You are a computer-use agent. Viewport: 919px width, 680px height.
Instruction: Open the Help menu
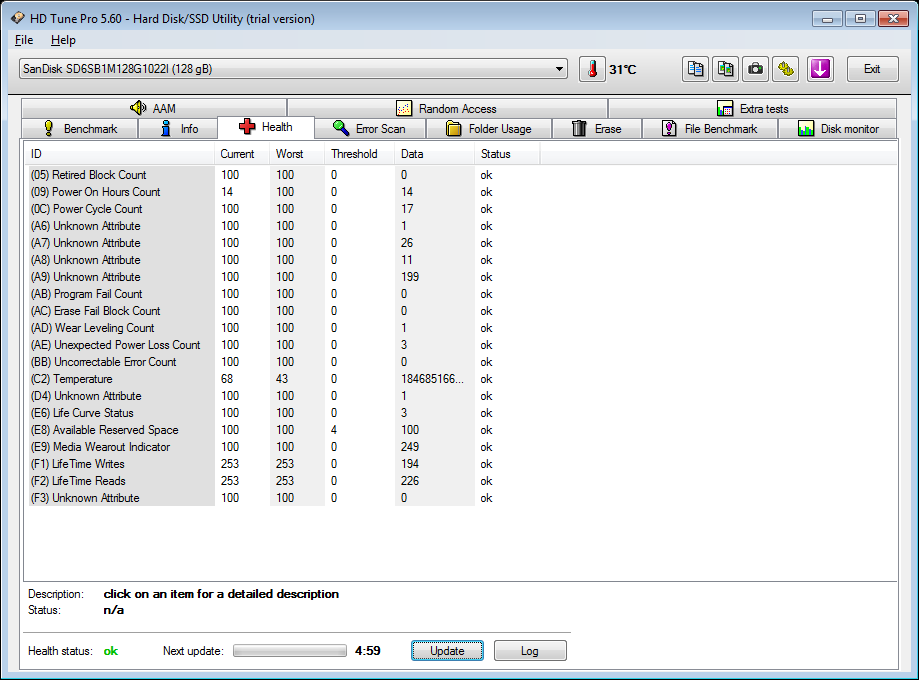point(63,40)
